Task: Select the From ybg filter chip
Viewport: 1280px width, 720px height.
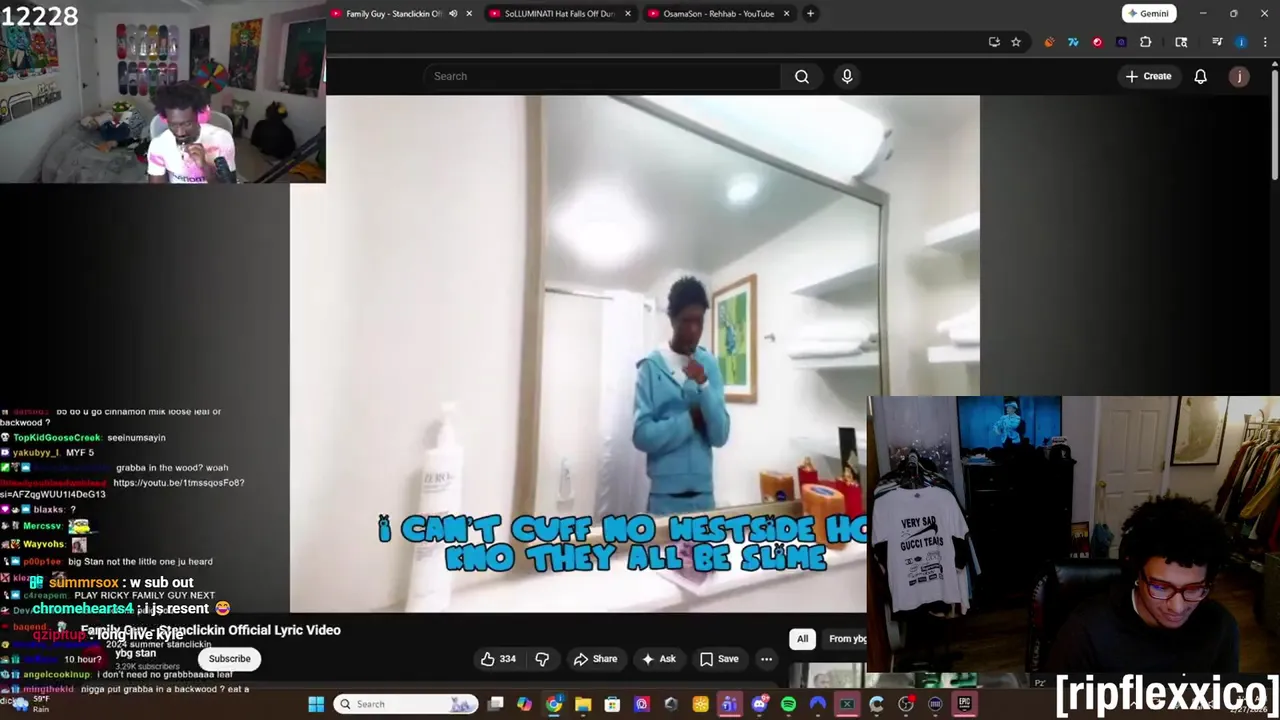Action: point(847,639)
